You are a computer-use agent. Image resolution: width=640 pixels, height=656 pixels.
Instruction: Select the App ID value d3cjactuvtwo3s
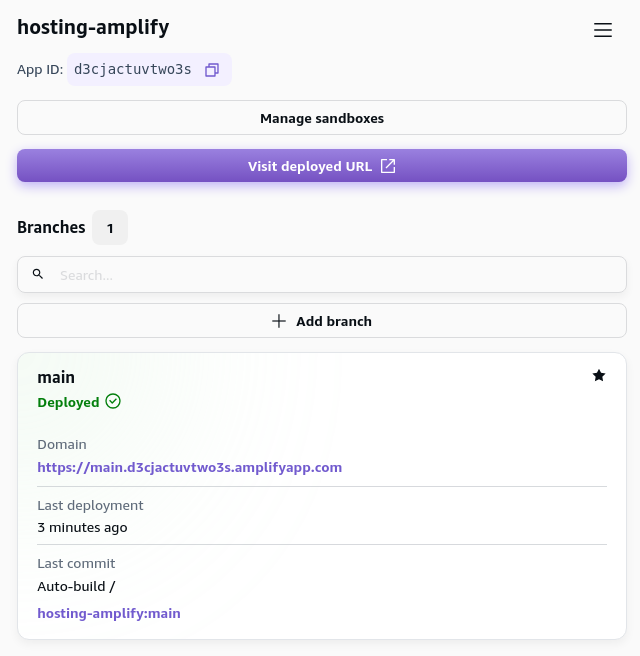[x=132, y=70]
